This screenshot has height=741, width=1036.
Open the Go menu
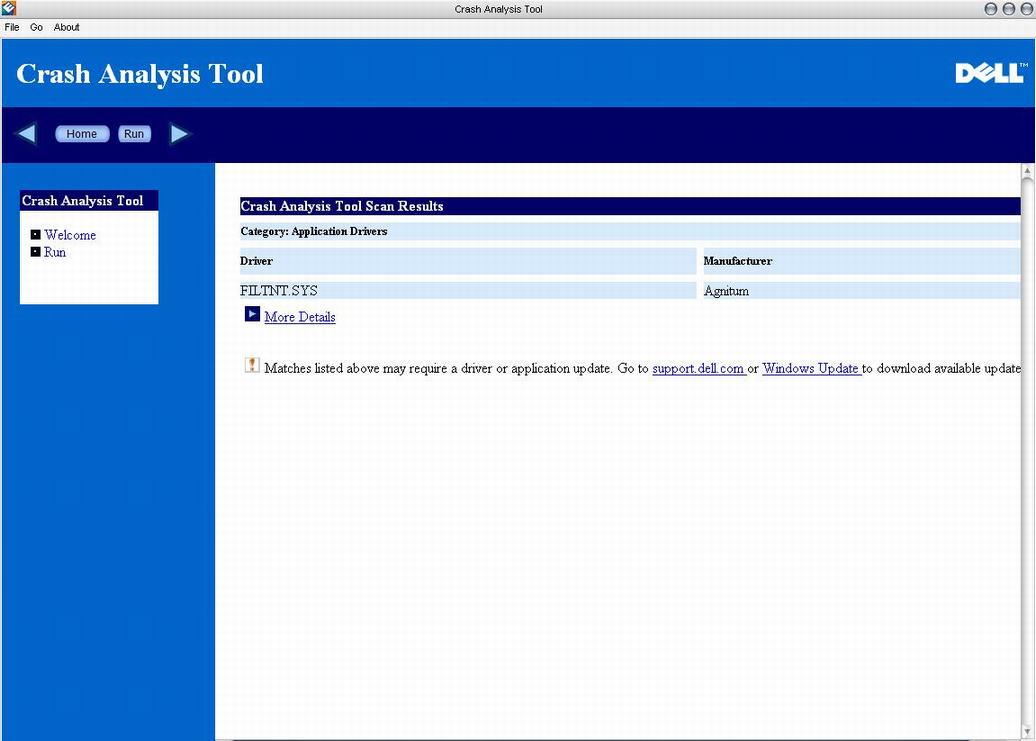point(36,27)
